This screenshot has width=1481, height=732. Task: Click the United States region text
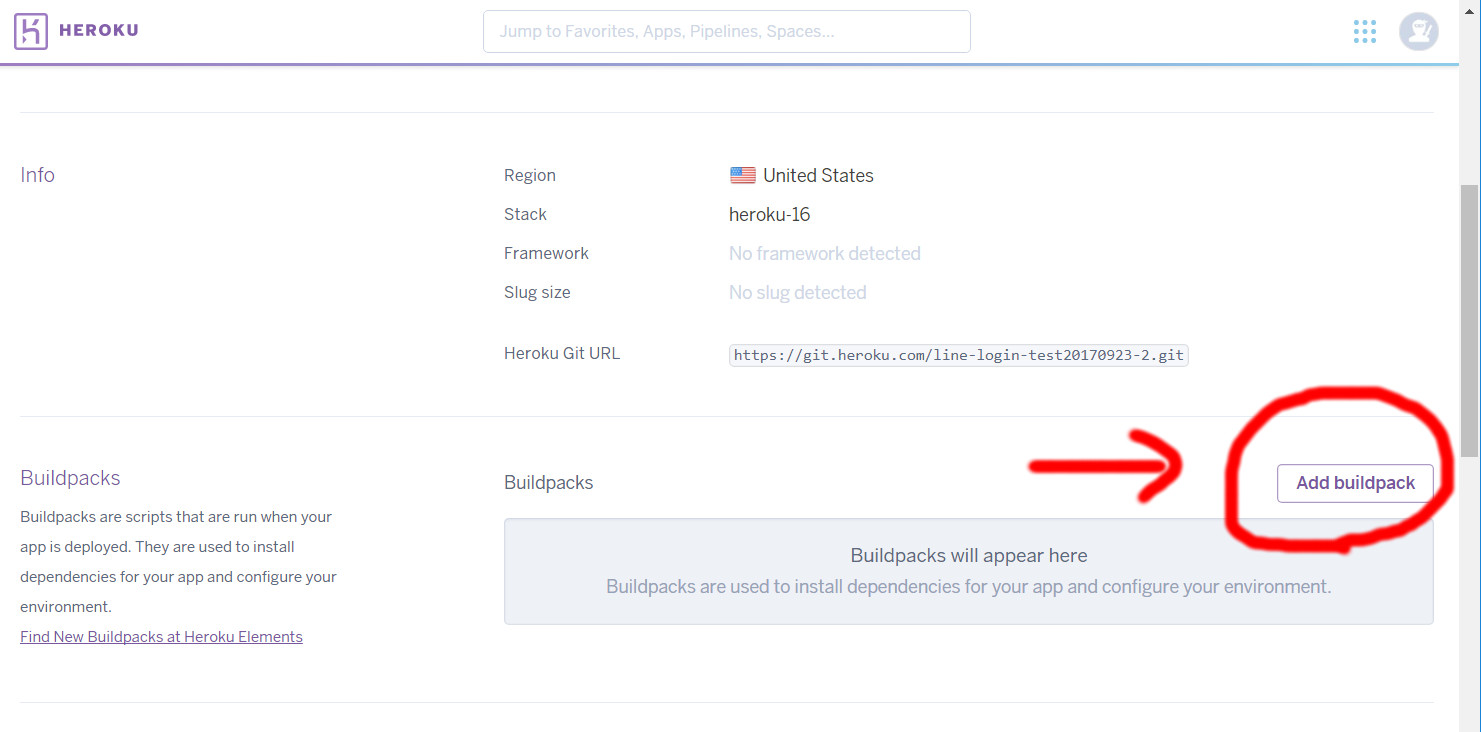pyautogui.click(x=818, y=175)
